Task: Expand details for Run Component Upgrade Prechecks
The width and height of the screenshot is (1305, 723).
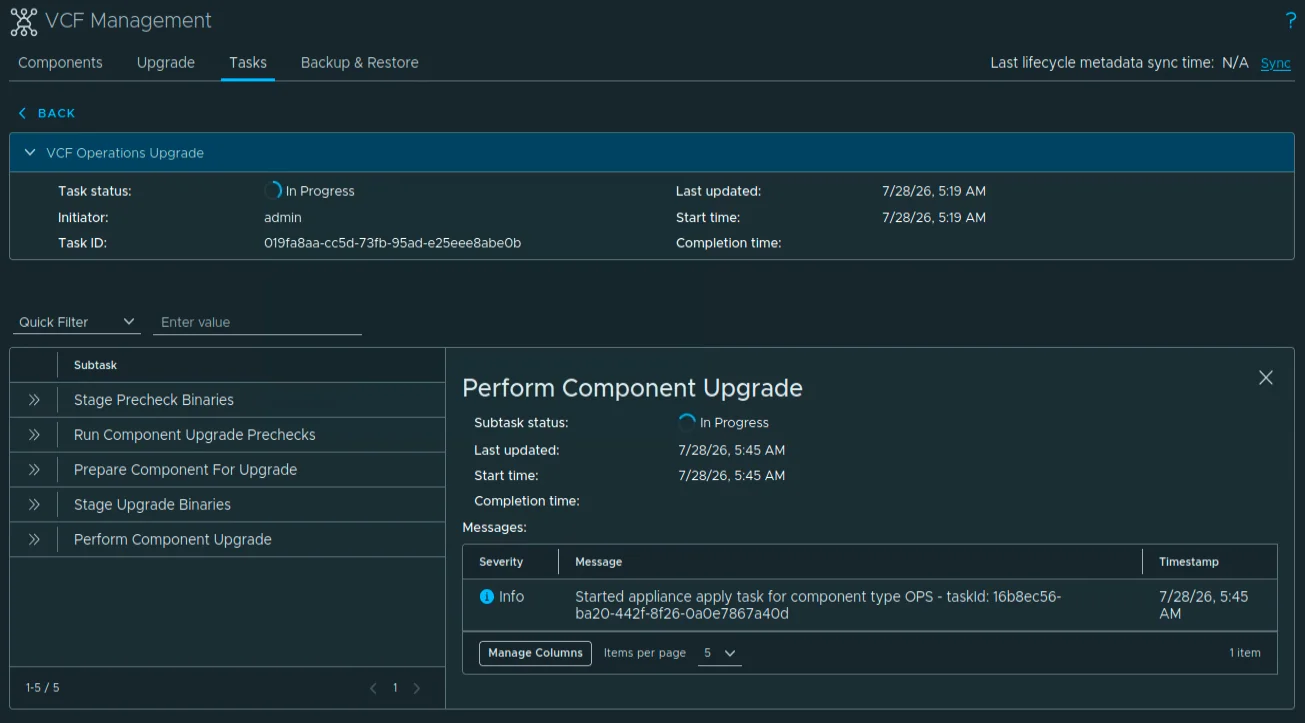Action: point(34,435)
